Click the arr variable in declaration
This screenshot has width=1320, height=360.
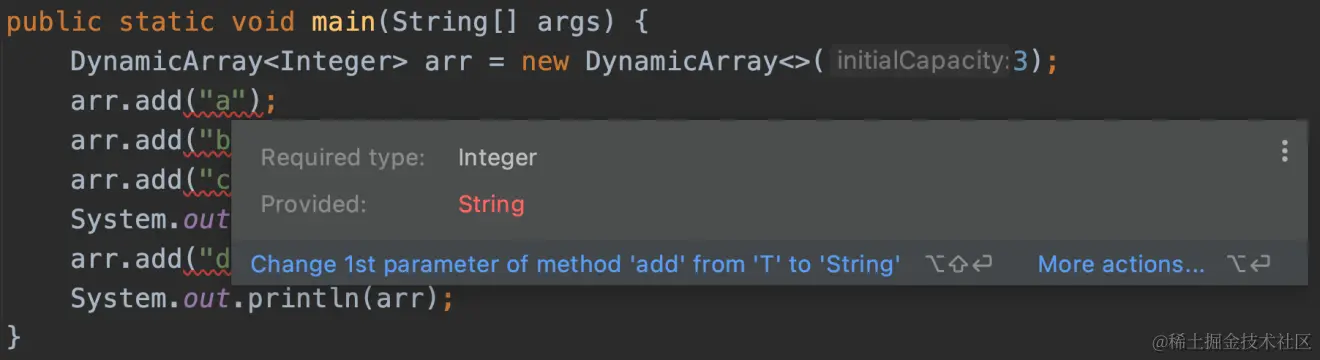(x=449, y=61)
